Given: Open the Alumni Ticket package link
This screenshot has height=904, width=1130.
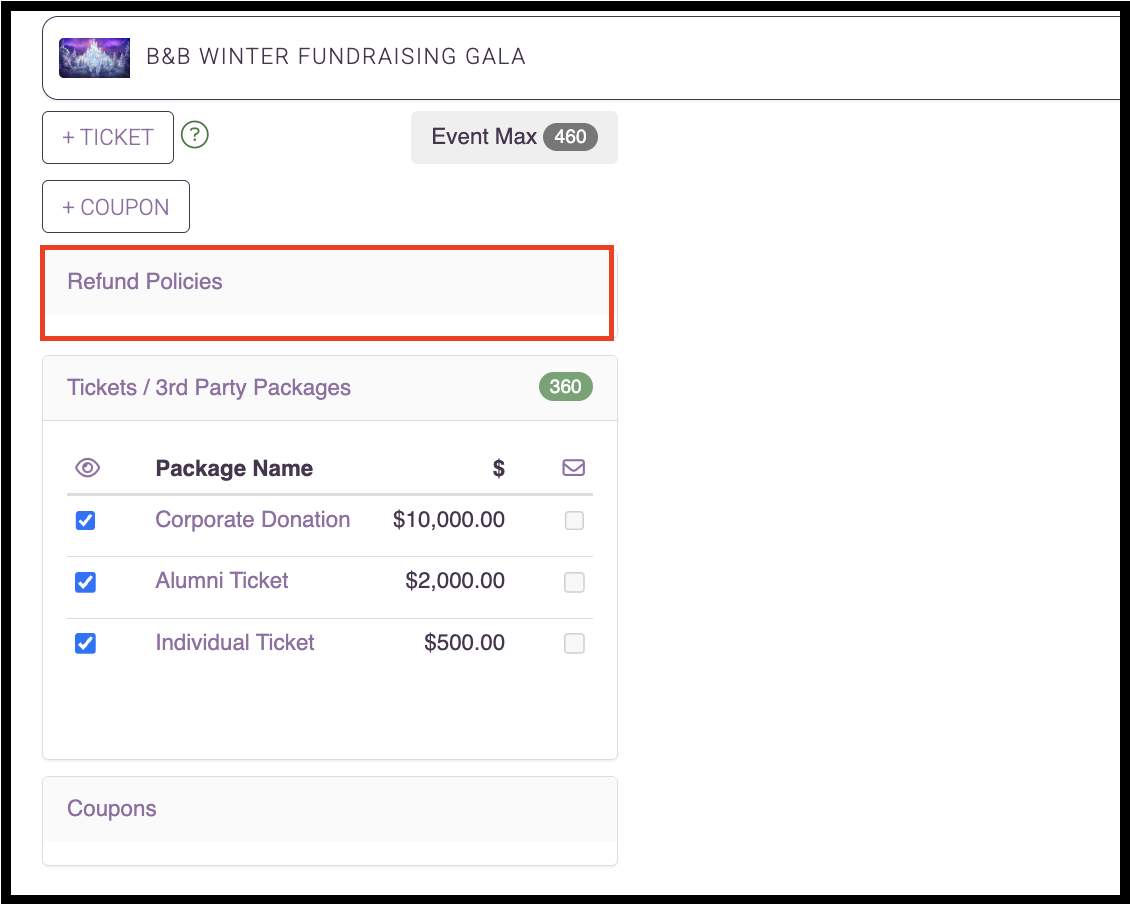Looking at the screenshot, I should pos(222,580).
